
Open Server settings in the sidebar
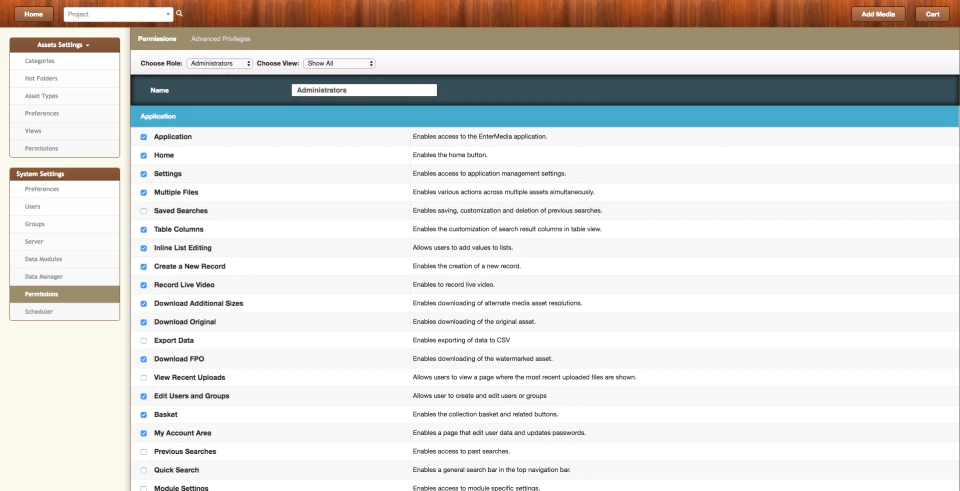click(x=64, y=242)
